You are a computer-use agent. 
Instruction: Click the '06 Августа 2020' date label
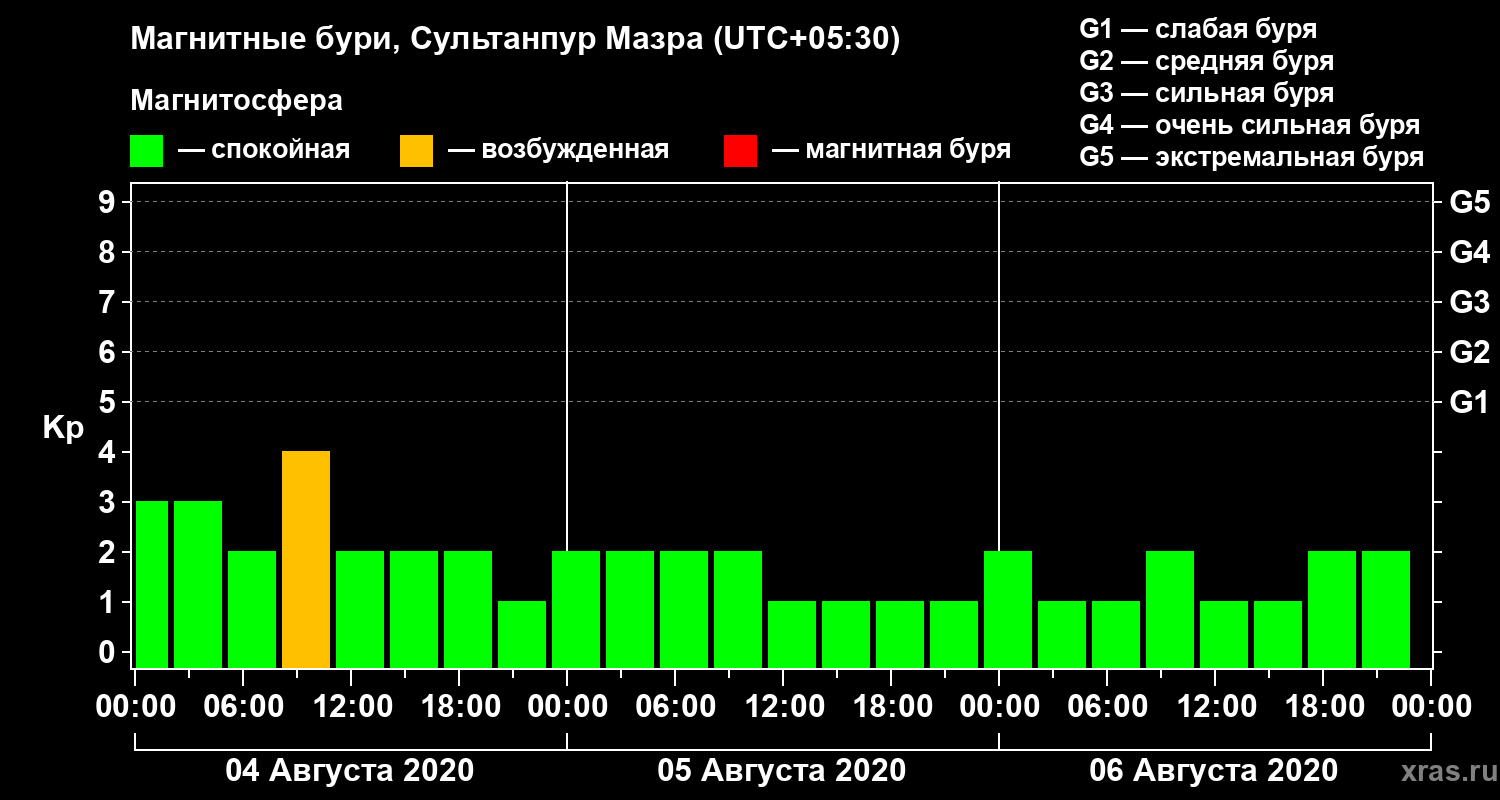coord(1214,771)
